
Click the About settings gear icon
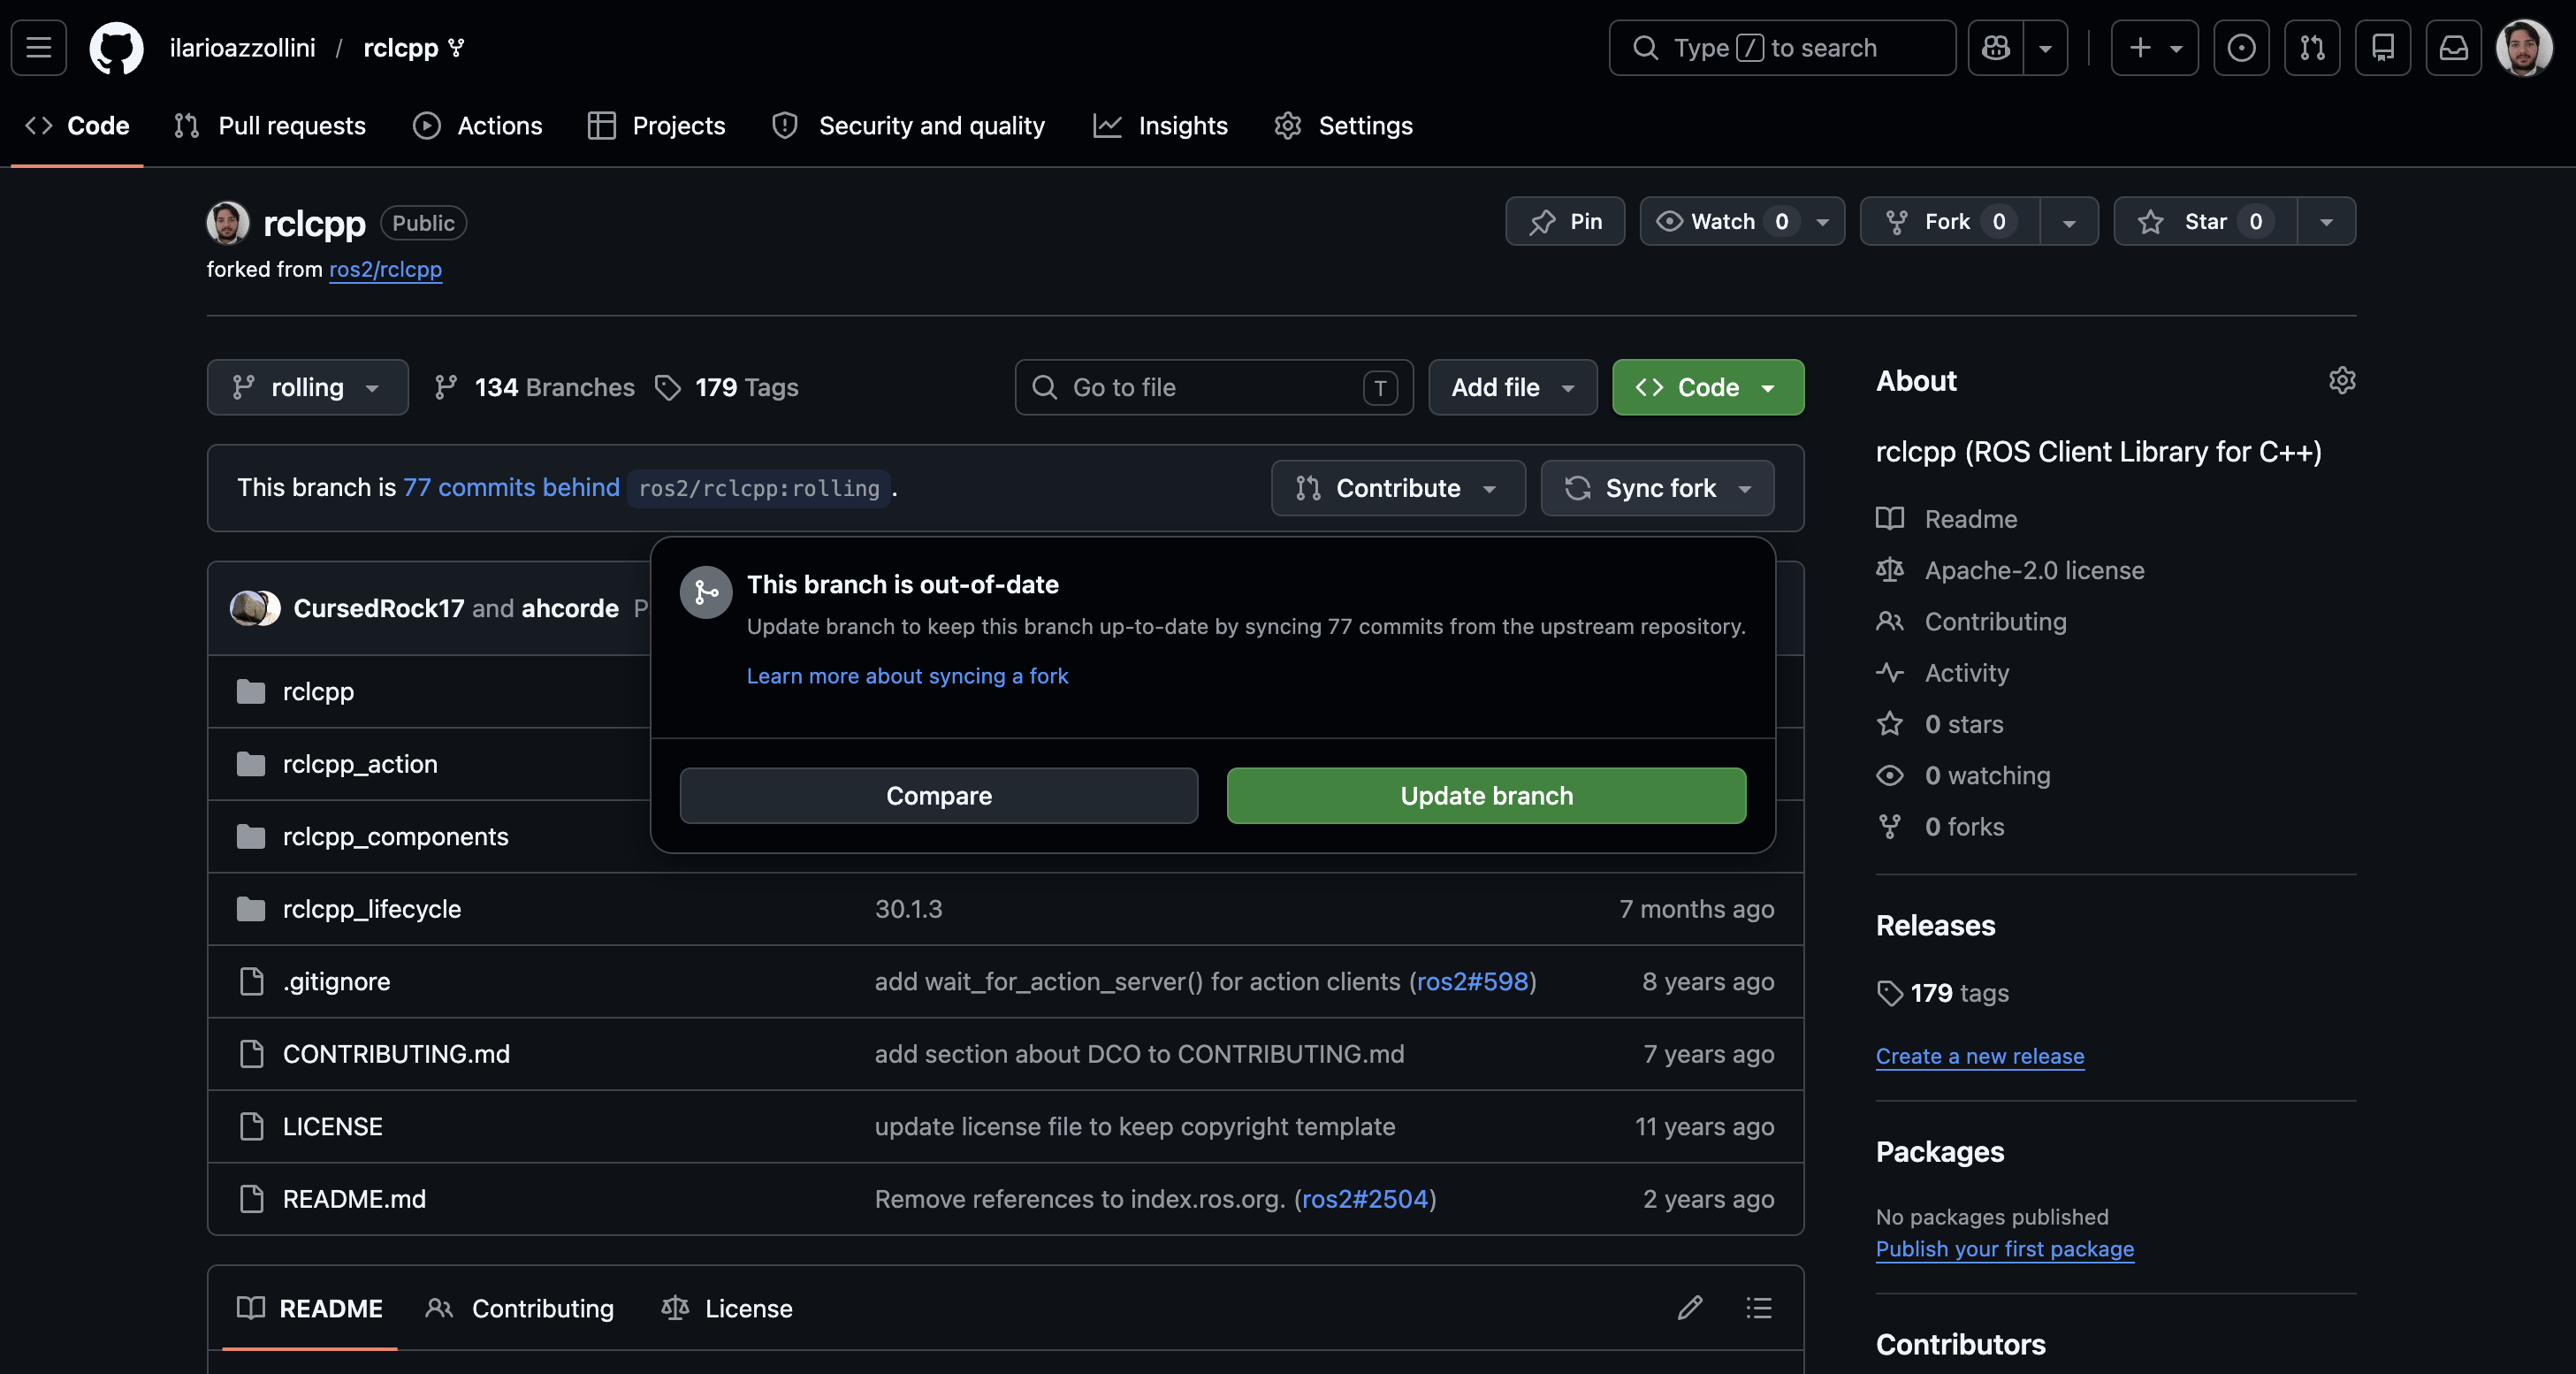2342,380
